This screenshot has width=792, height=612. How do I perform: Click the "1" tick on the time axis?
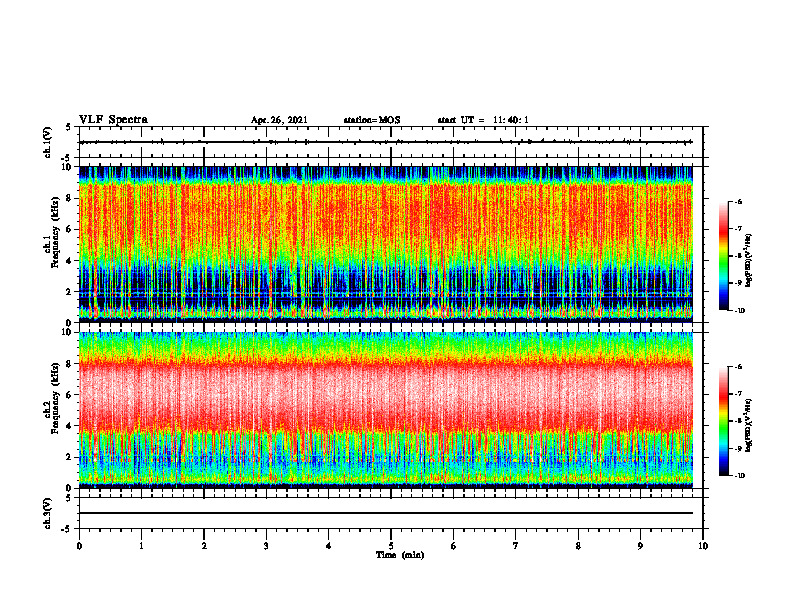tap(141, 546)
